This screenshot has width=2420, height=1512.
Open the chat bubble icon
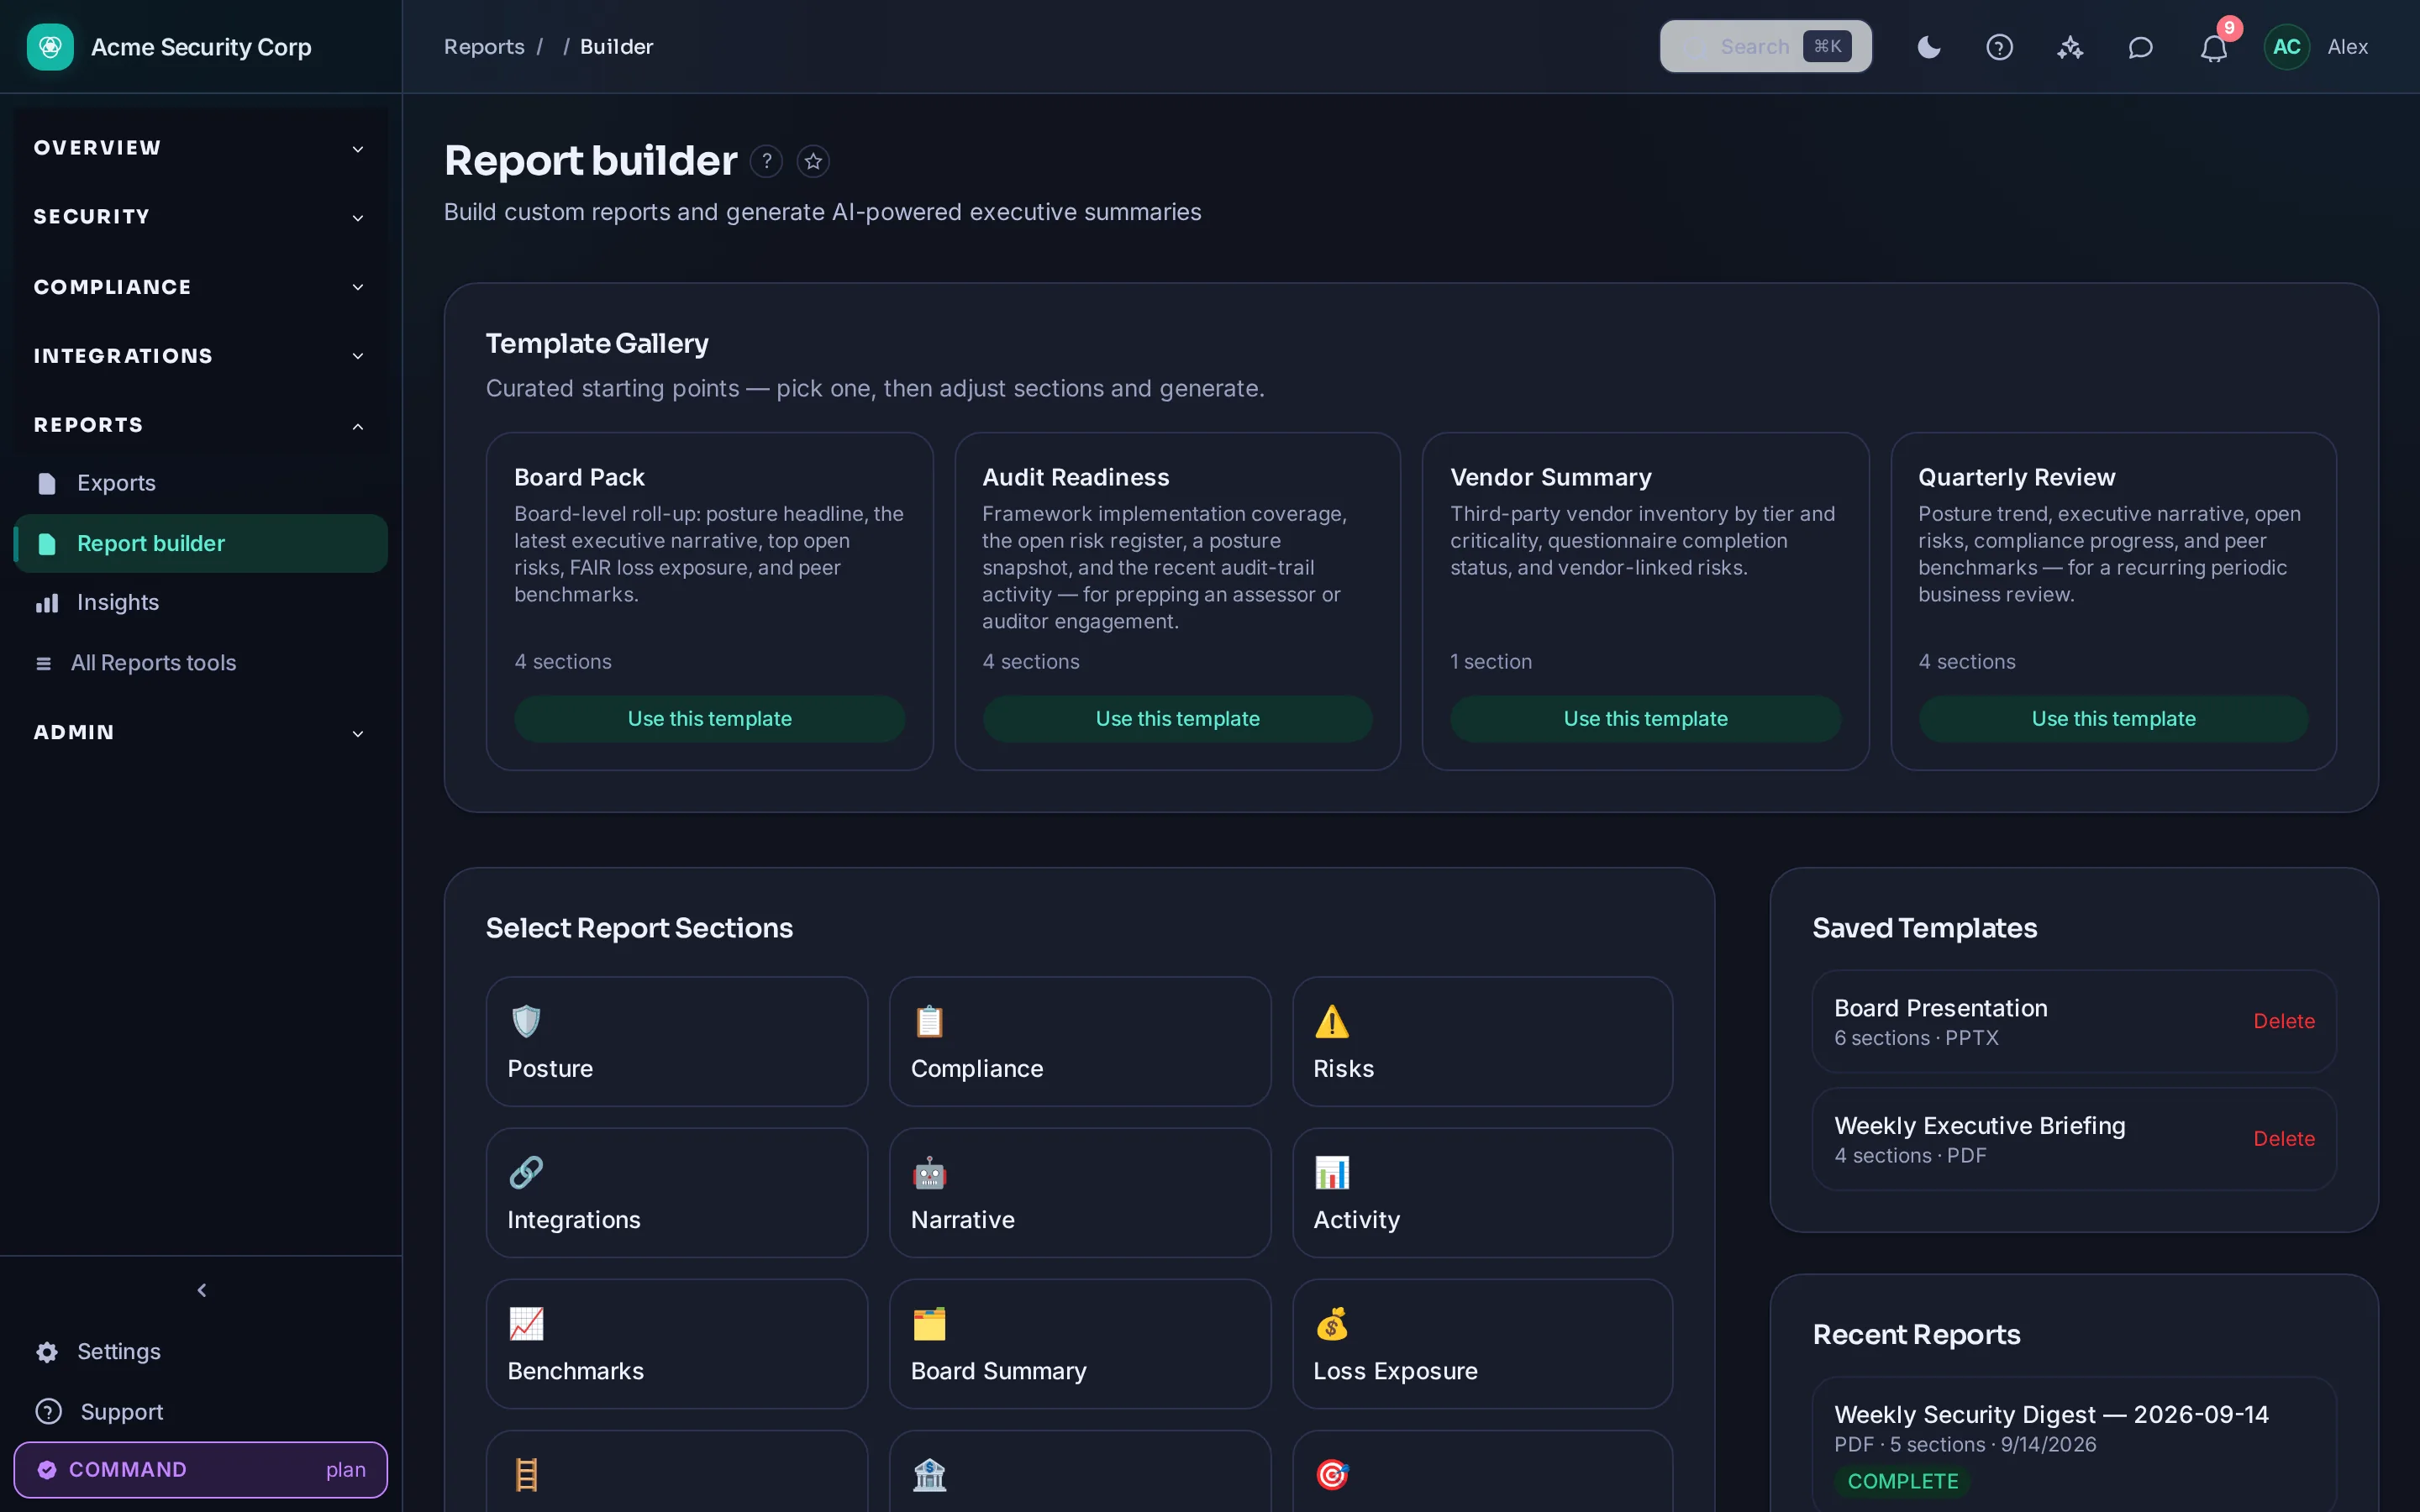2140,47
